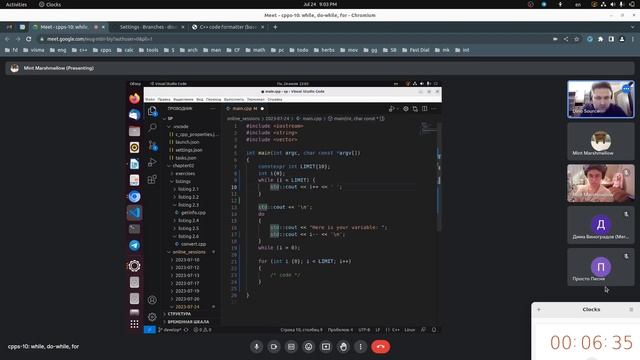Switch the en keyboard layout indicator
The width and height of the screenshot is (640, 360).
tap(578, 4)
